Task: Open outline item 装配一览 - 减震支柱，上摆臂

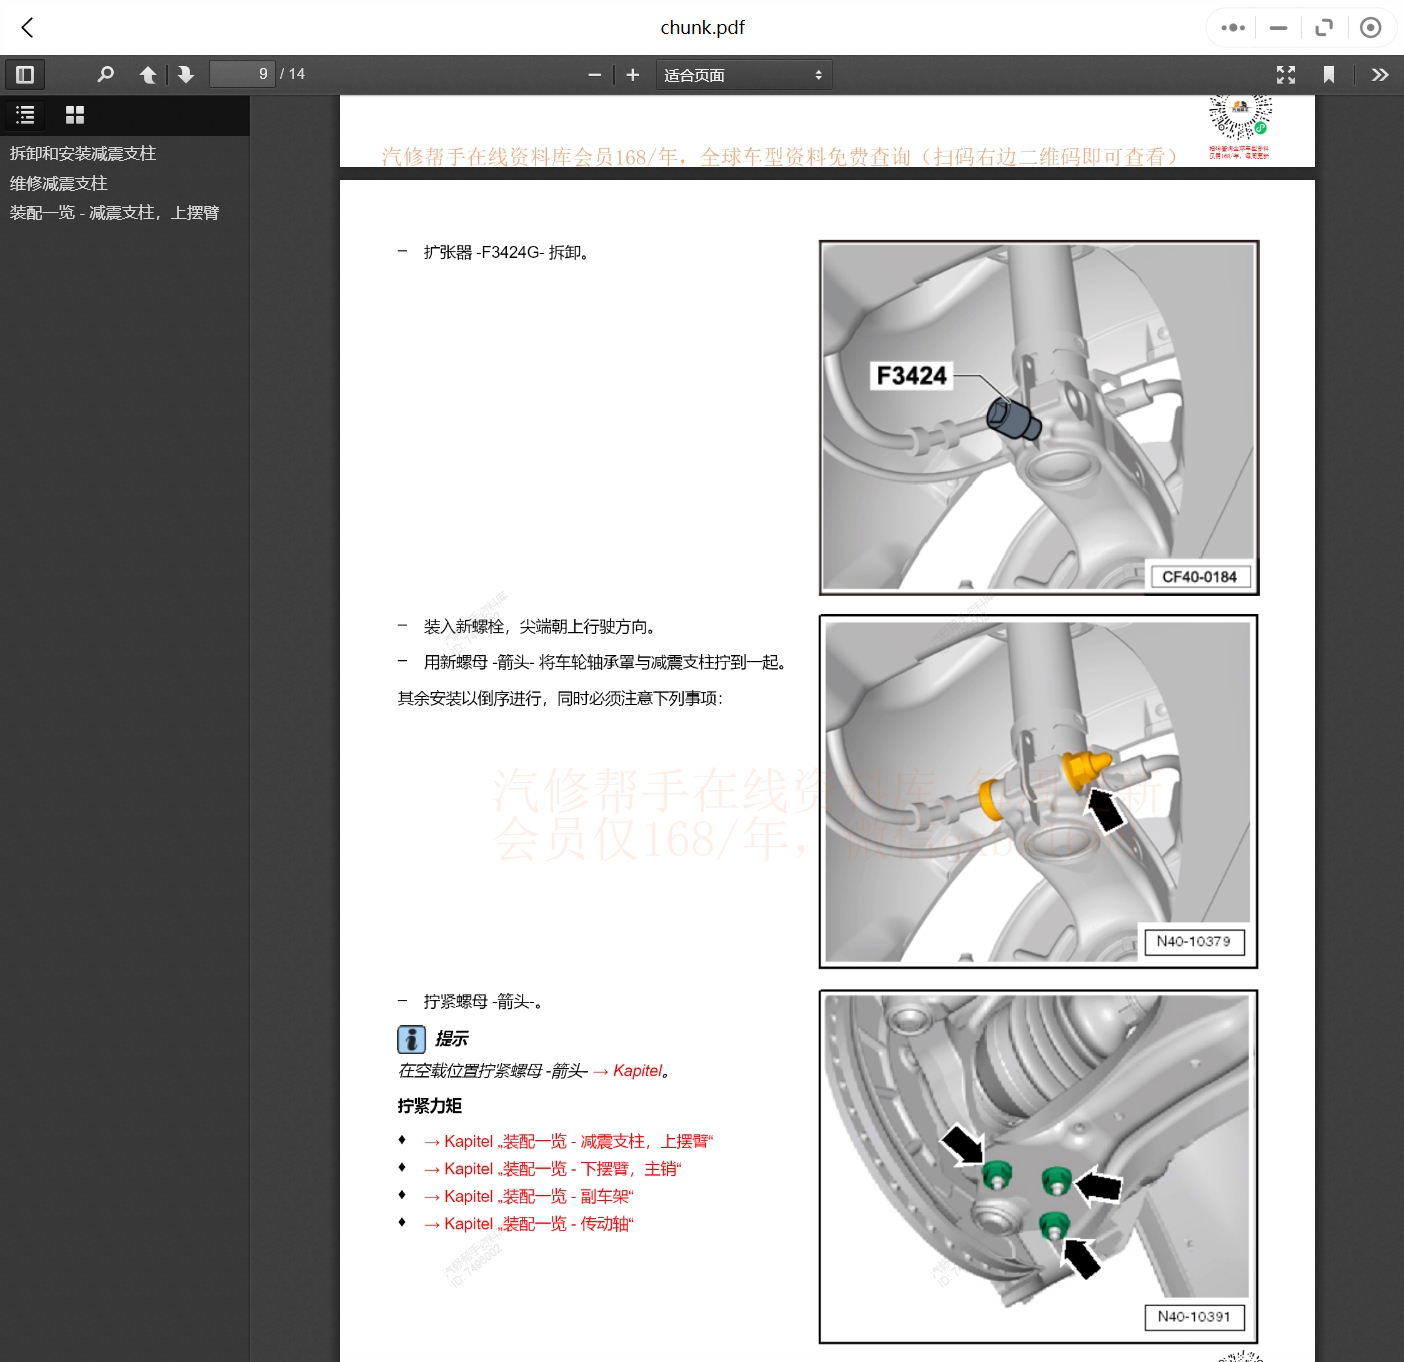Action: (x=114, y=212)
